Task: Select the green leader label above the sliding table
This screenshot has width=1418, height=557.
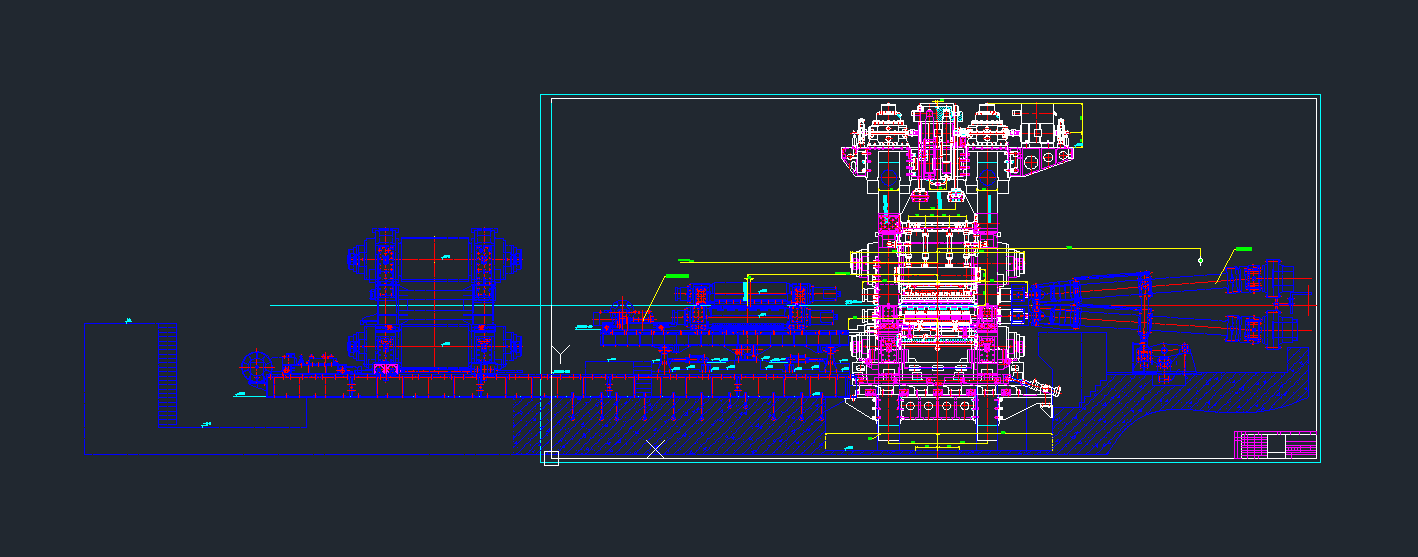Action: pyautogui.click(x=677, y=275)
